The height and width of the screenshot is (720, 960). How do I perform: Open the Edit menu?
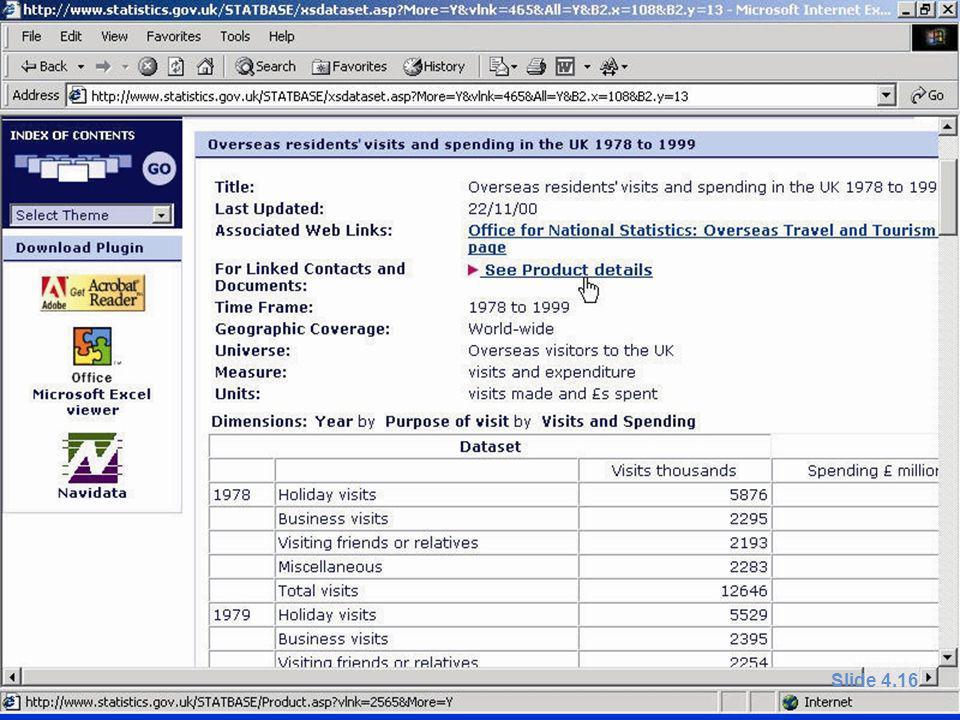70,37
